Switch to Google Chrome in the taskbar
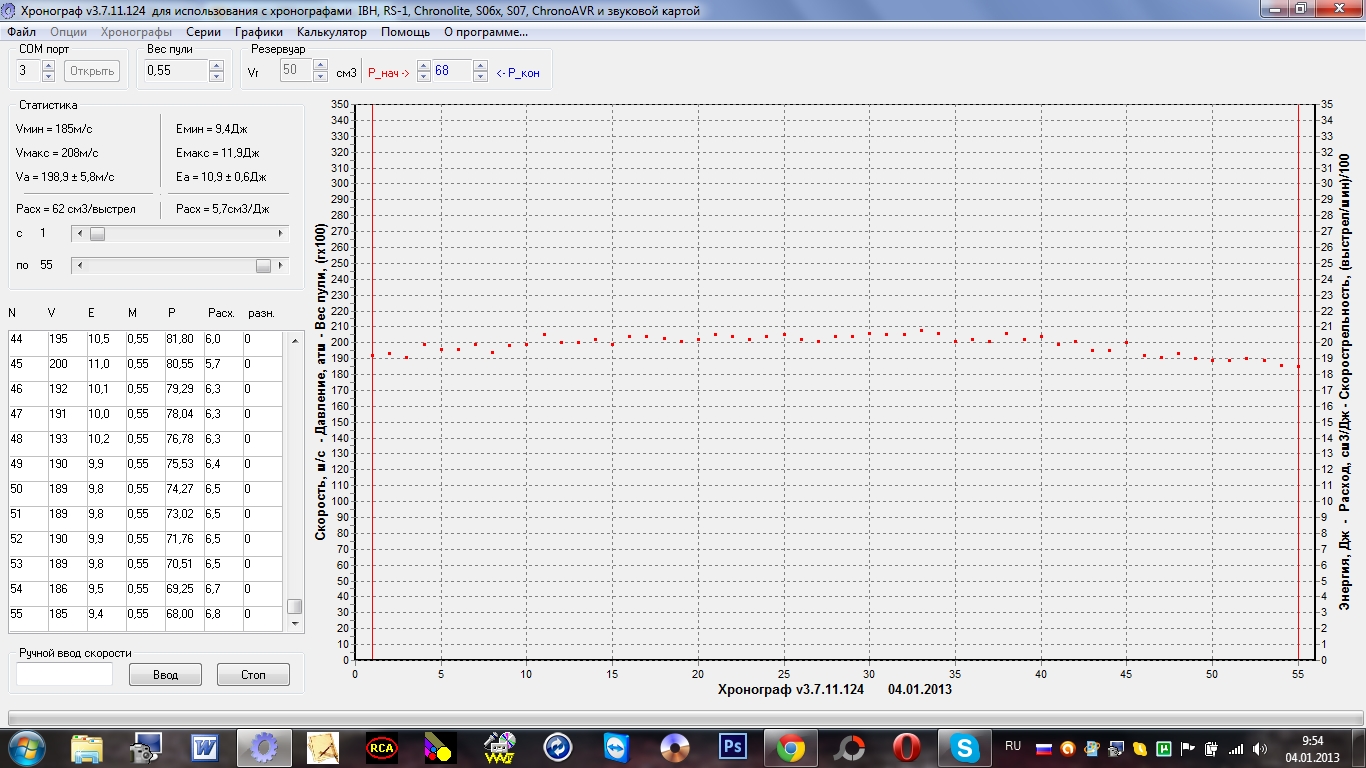Viewport: 1366px width, 768px height. [x=791, y=748]
